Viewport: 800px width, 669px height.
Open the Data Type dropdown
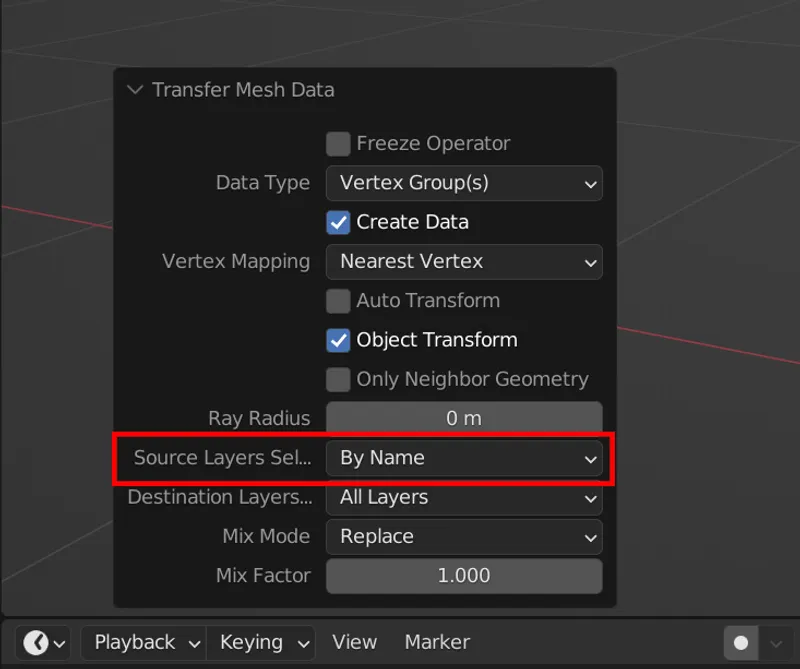click(x=464, y=183)
